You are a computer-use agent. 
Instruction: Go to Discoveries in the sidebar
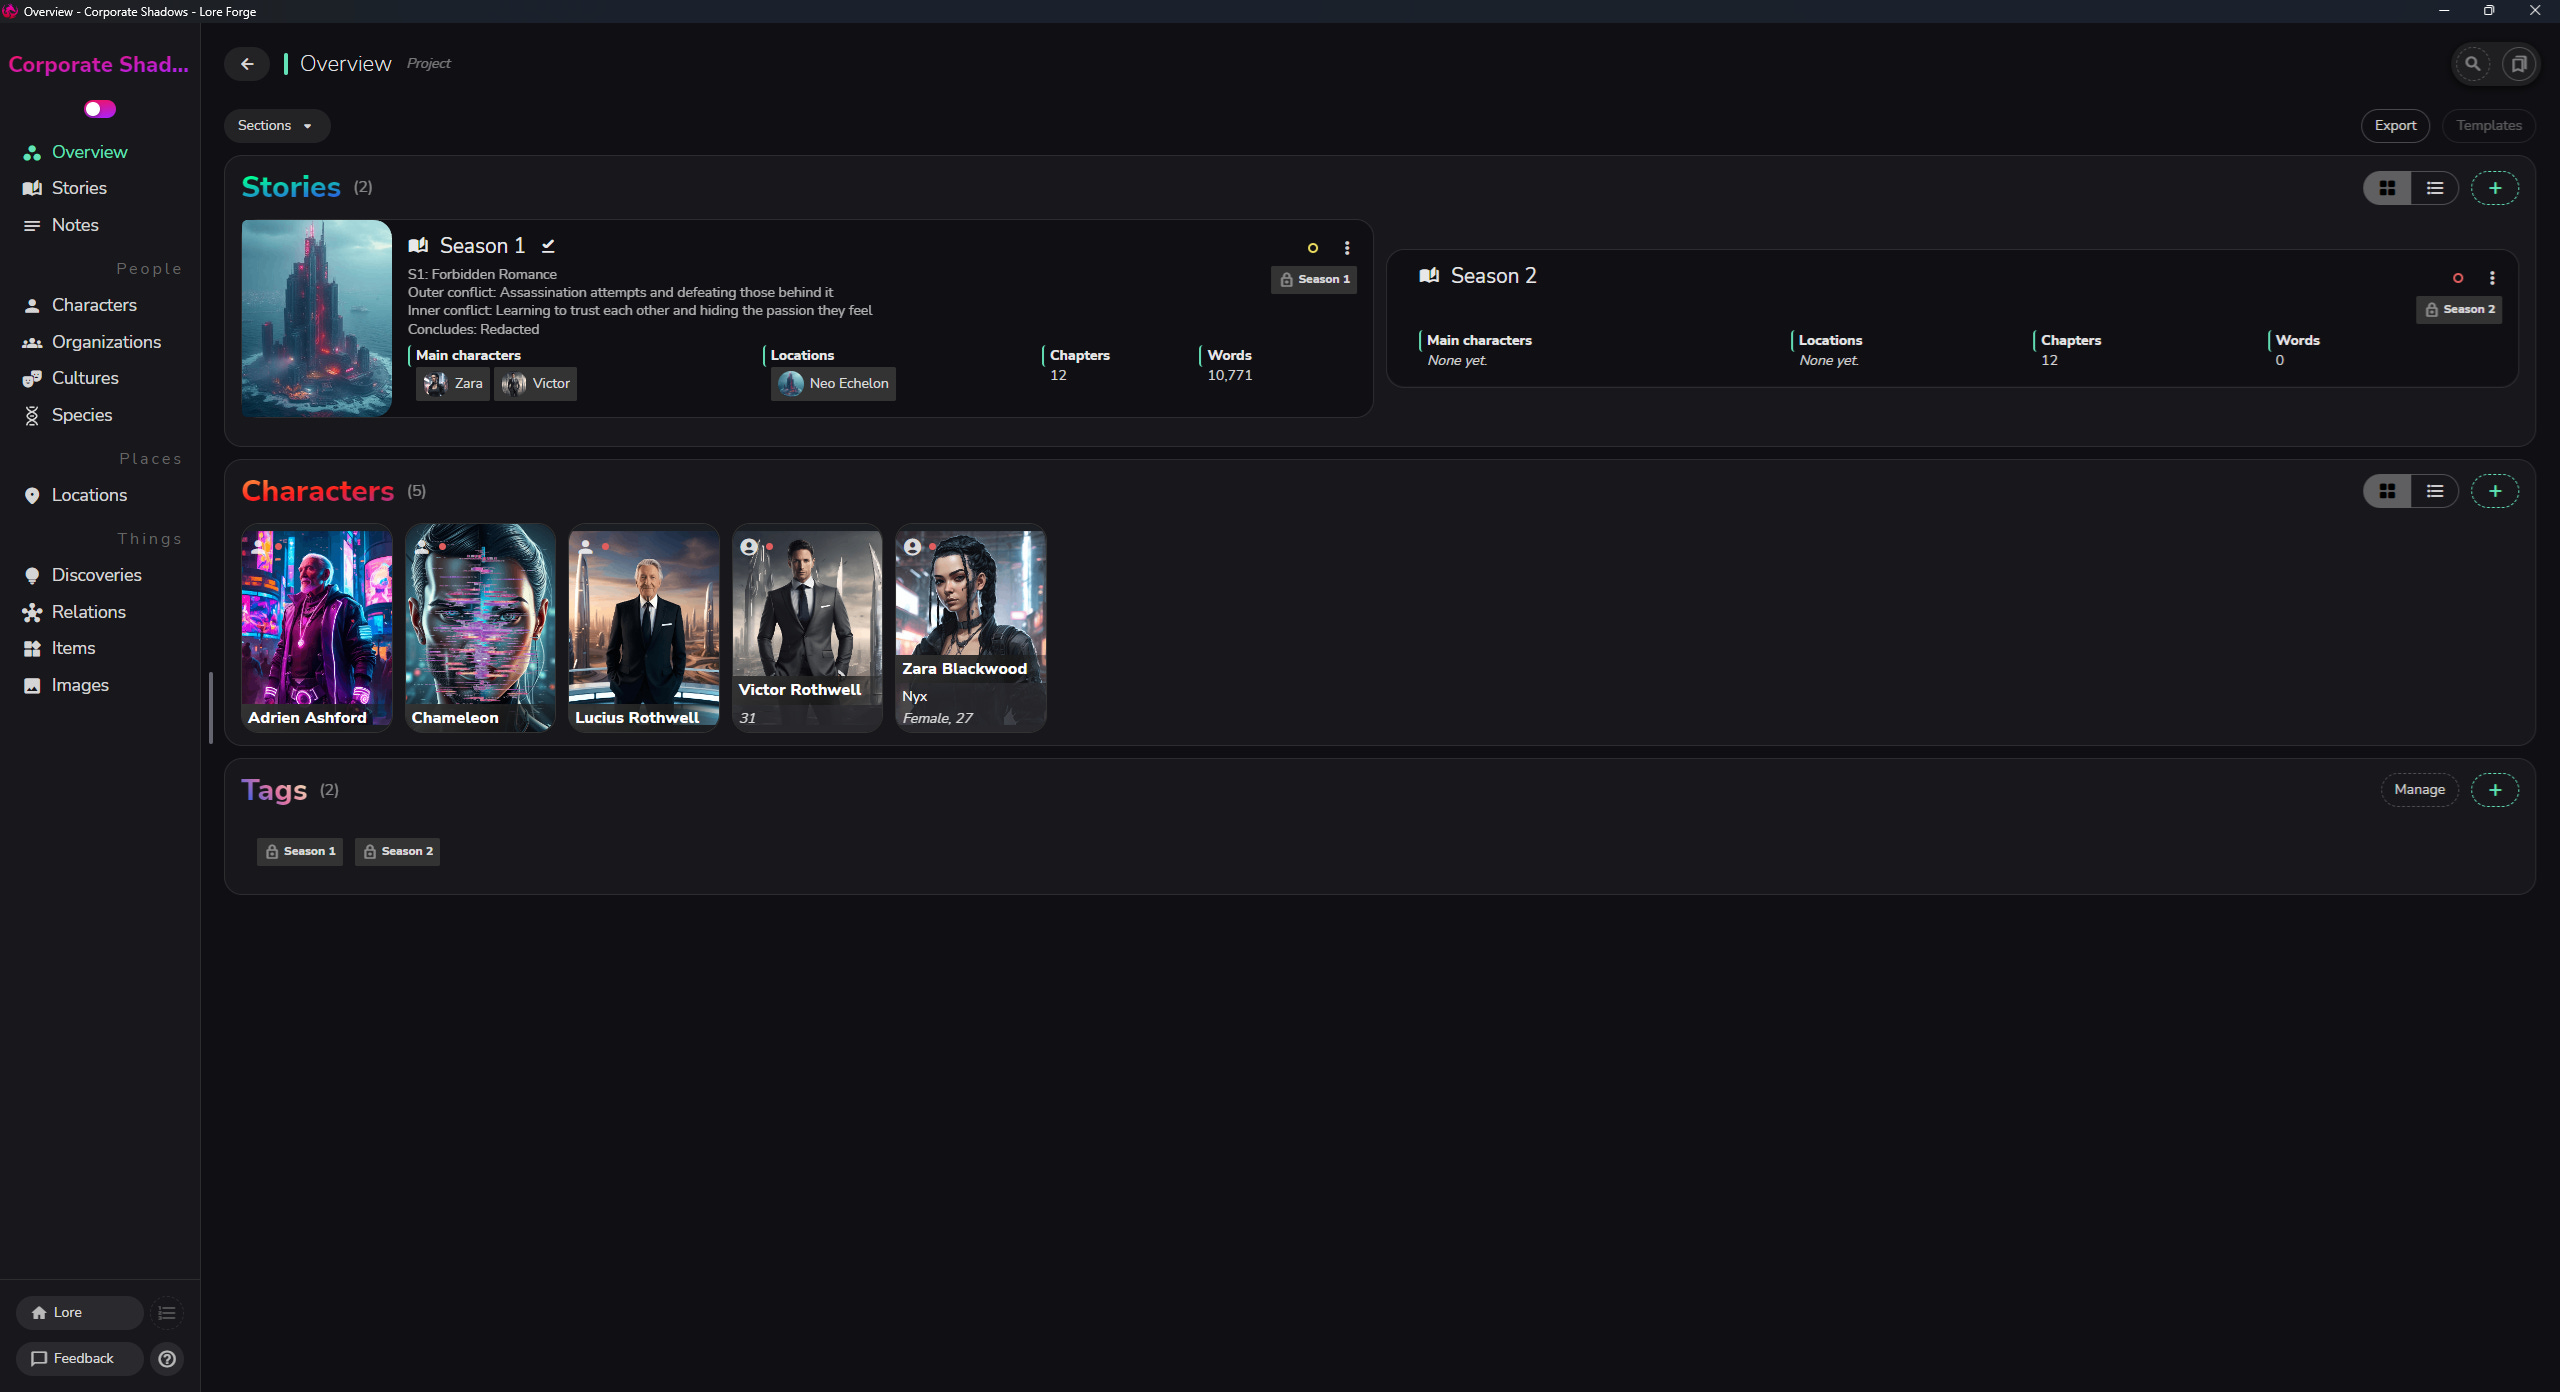click(96, 575)
